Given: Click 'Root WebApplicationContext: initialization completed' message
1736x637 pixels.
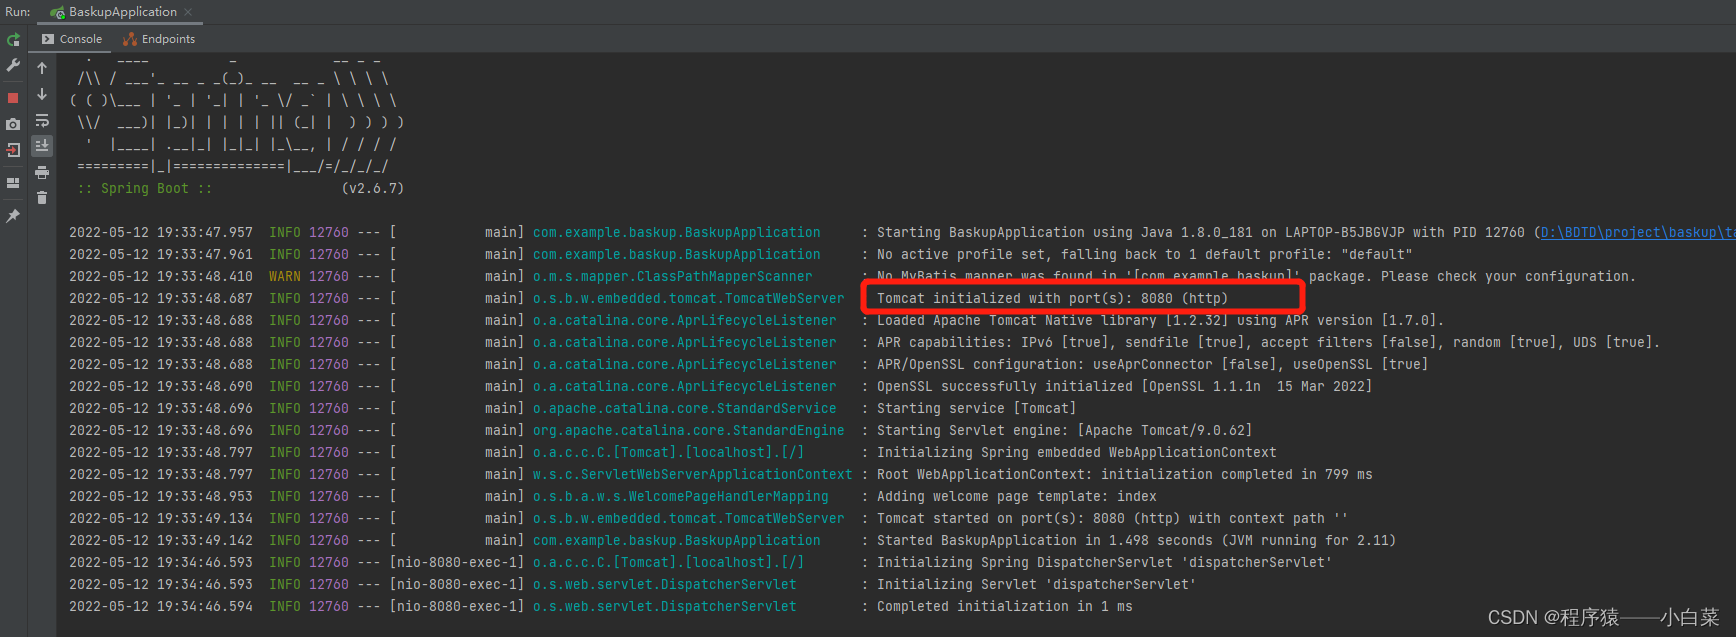Looking at the screenshot, I should (1124, 474).
